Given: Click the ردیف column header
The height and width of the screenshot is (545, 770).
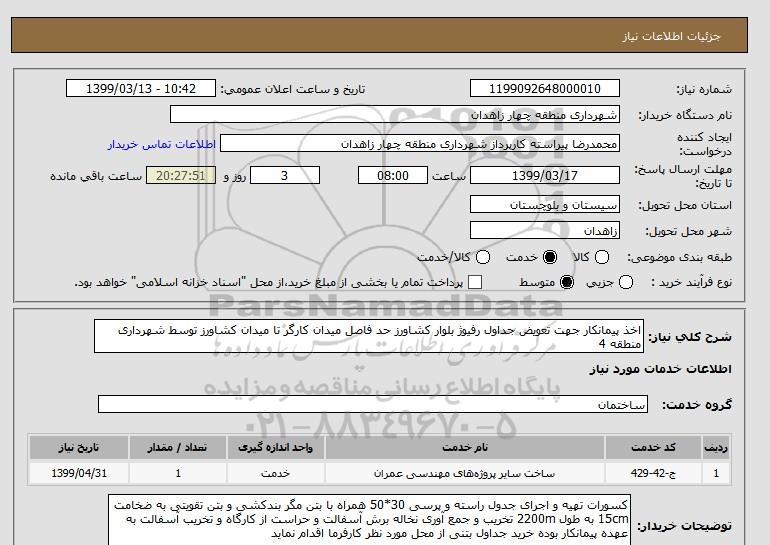Looking at the screenshot, I should tap(716, 447).
